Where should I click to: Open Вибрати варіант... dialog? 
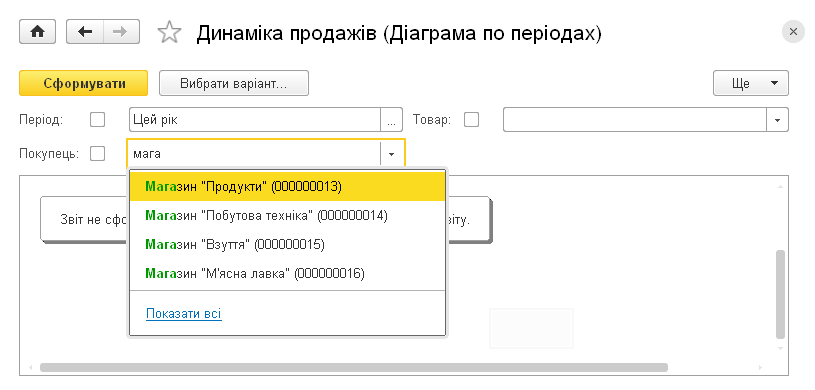tap(234, 83)
